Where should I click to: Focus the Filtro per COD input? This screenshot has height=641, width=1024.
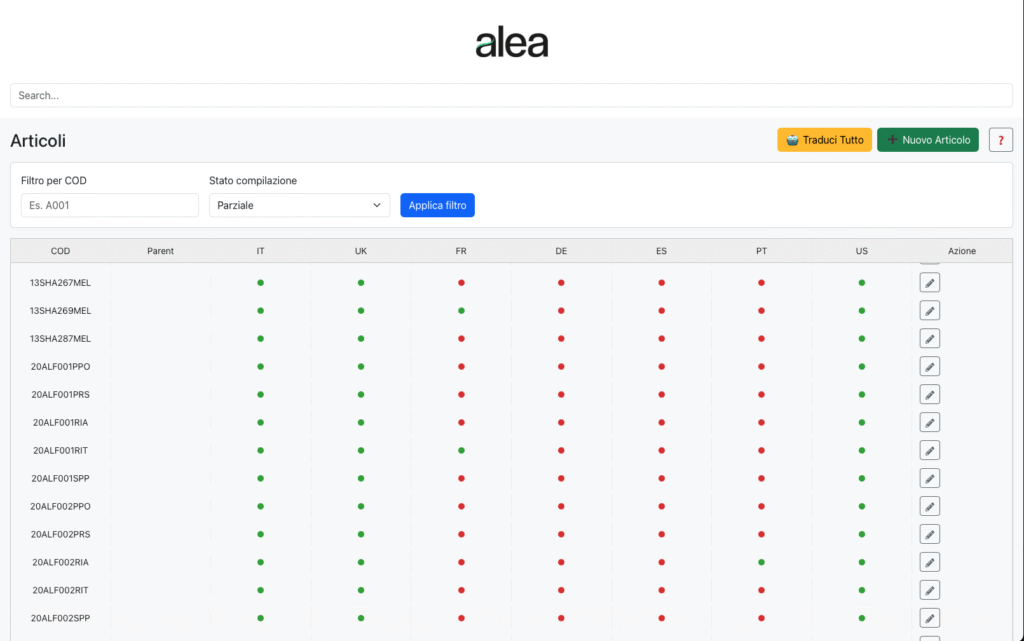[110, 205]
